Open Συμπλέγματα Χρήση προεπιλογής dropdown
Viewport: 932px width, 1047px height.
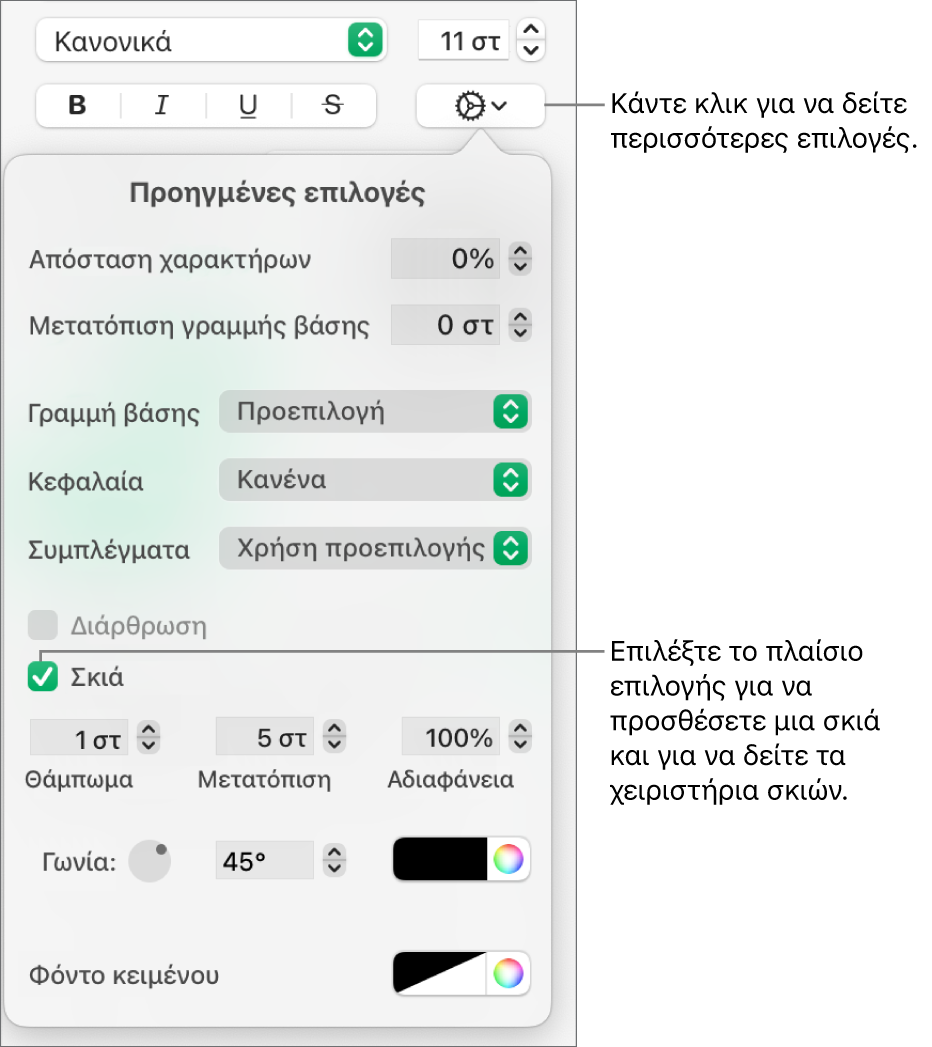tap(375, 548)
